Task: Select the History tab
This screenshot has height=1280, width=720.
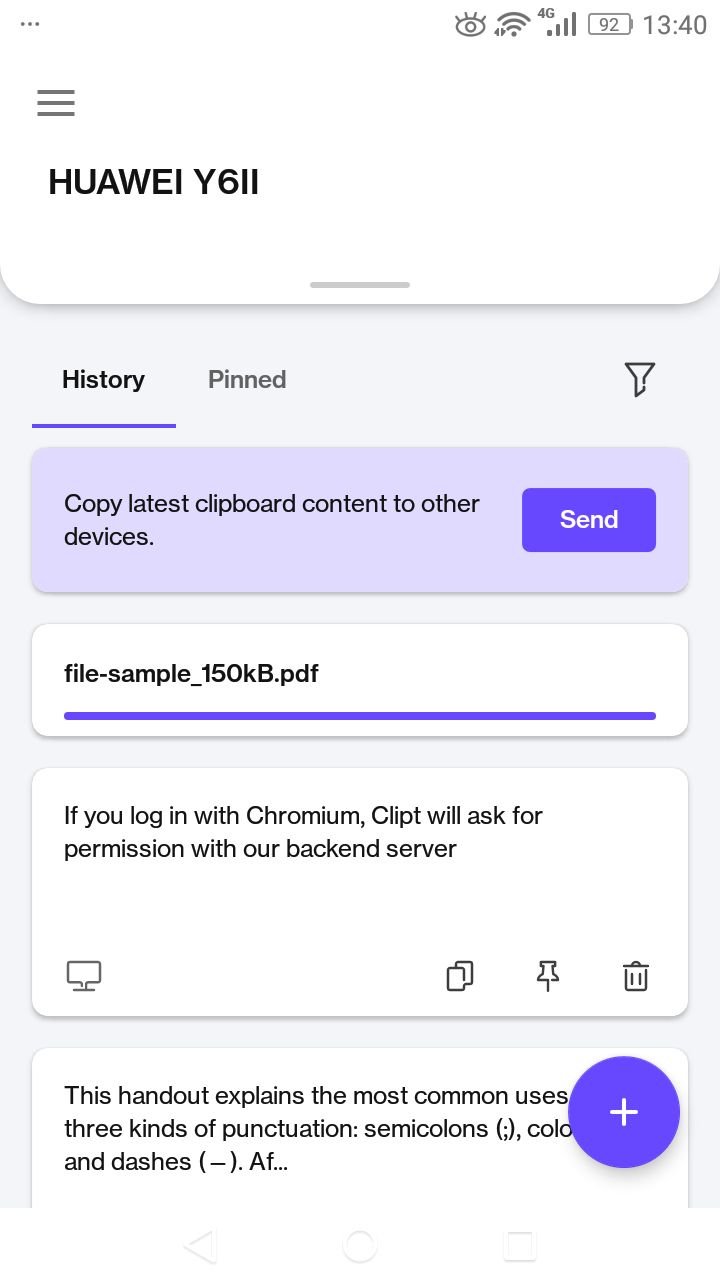Action: point(103,380)
